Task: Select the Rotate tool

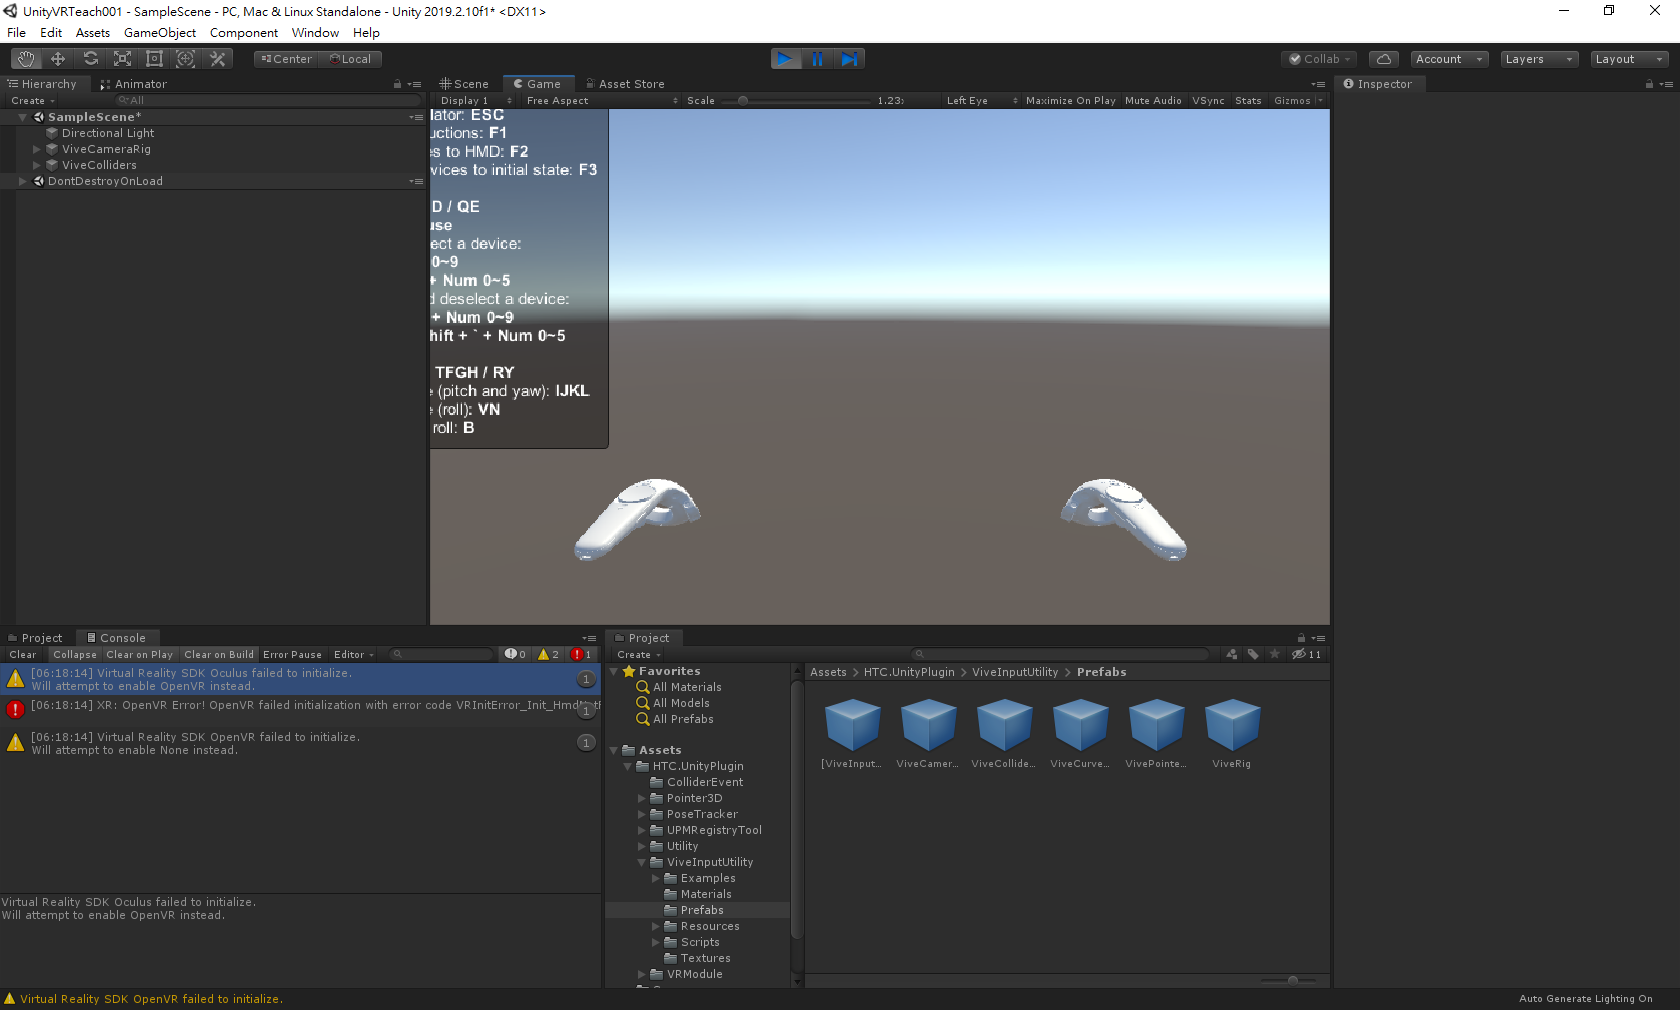Action: 90,59
